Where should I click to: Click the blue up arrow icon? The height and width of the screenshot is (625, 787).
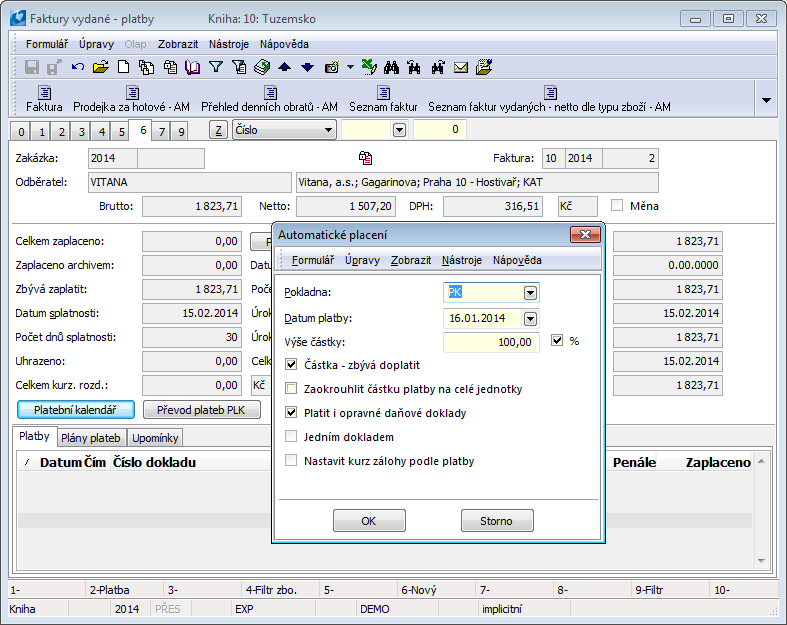click(284, 68)
